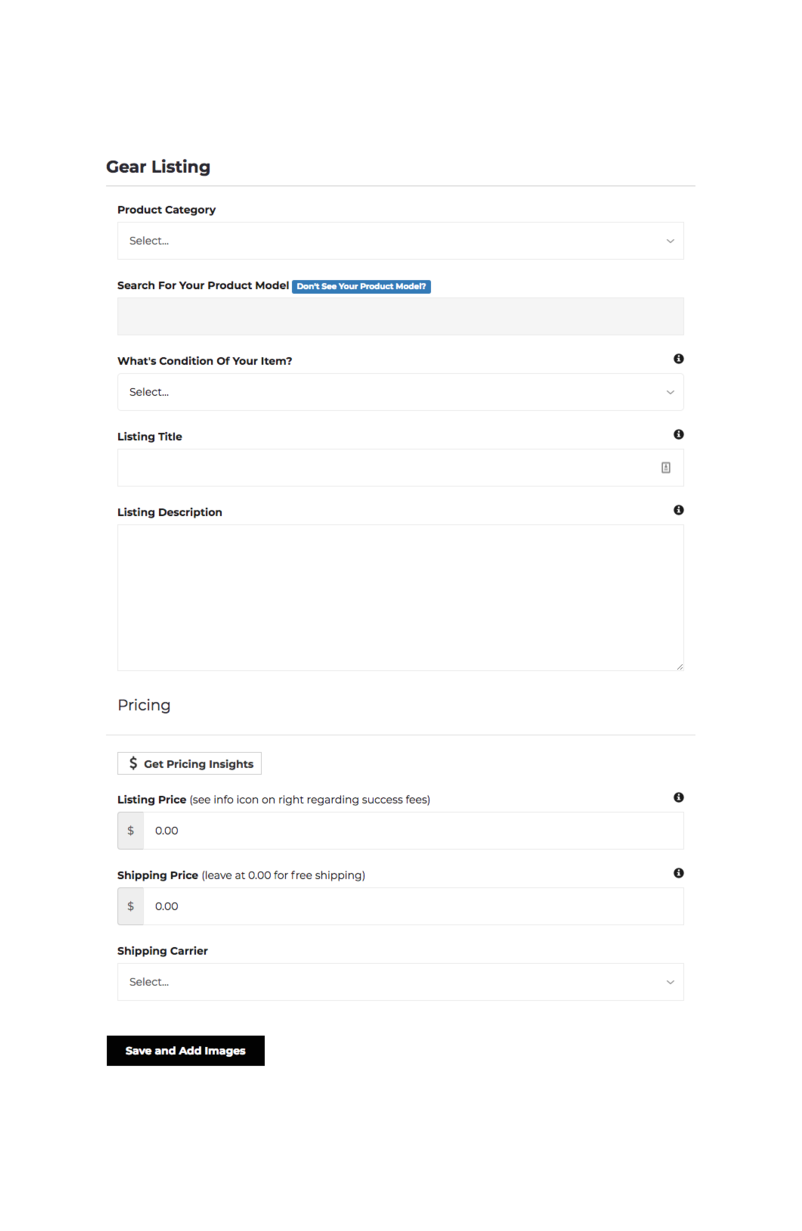Expand the item condition dropdown

[400, 392]
